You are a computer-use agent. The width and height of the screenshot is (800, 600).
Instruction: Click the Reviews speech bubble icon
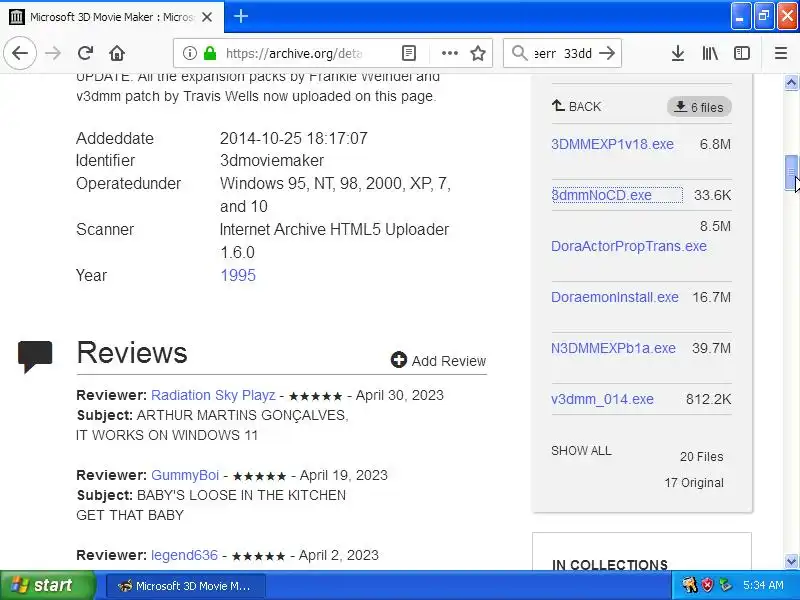[35, 356]
